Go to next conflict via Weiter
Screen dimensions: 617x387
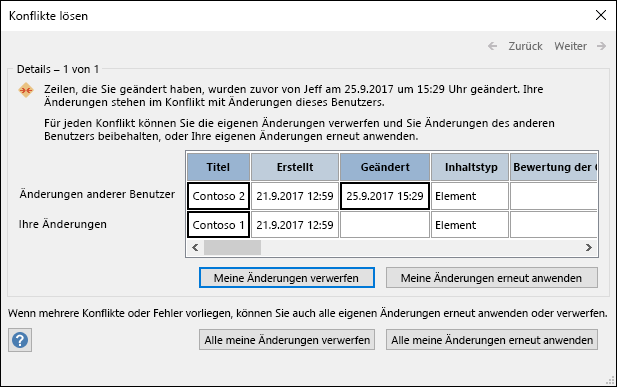click(x=570, y=46)
